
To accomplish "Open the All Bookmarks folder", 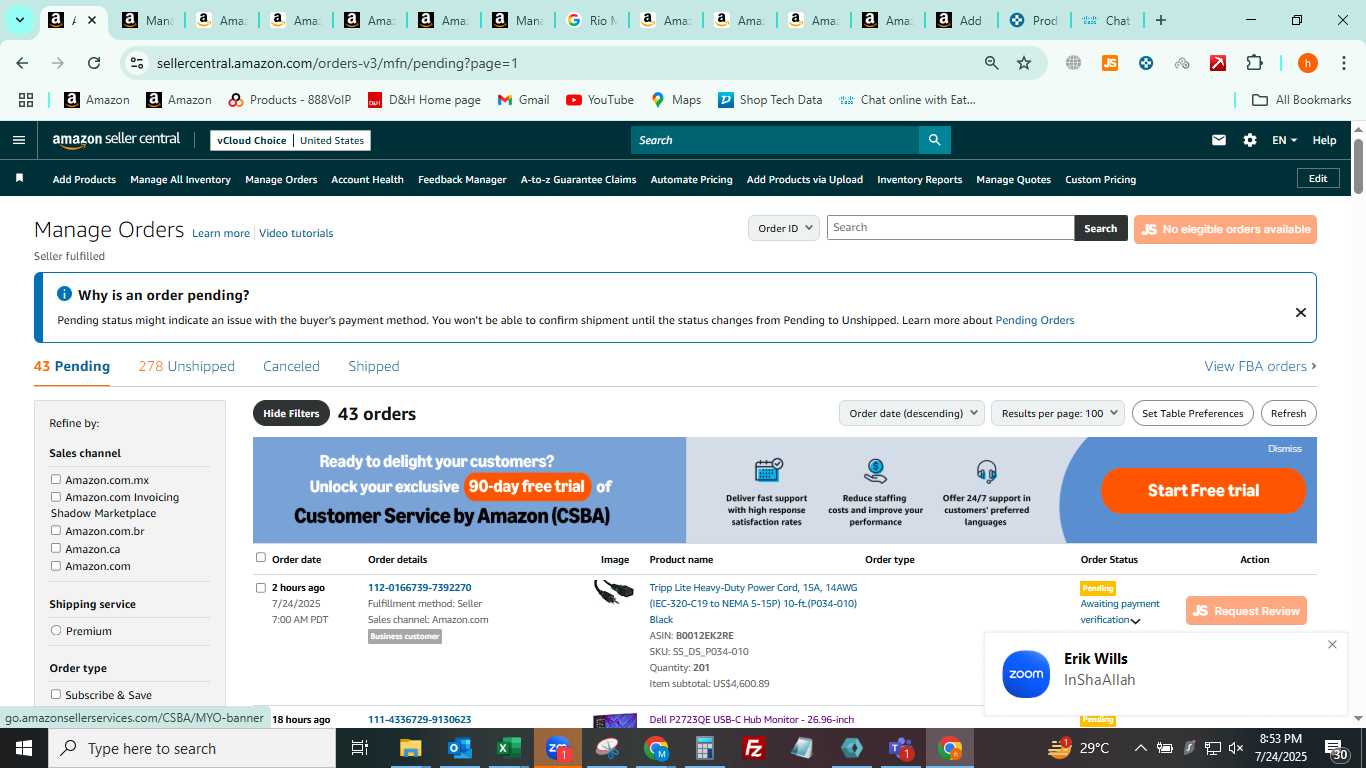I will click(x=1301, y=100).
